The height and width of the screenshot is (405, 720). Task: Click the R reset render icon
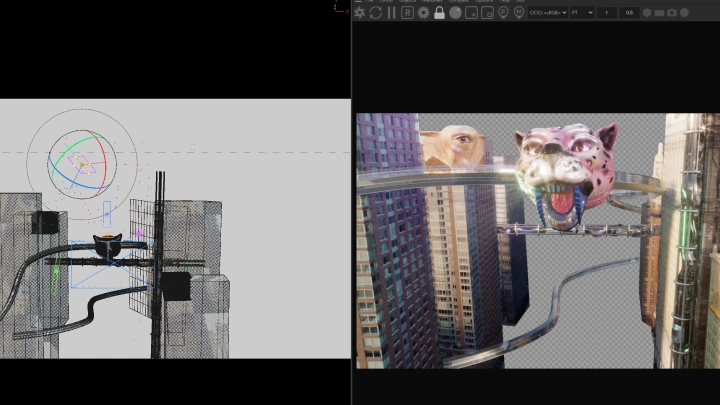[x=407, y=13]
